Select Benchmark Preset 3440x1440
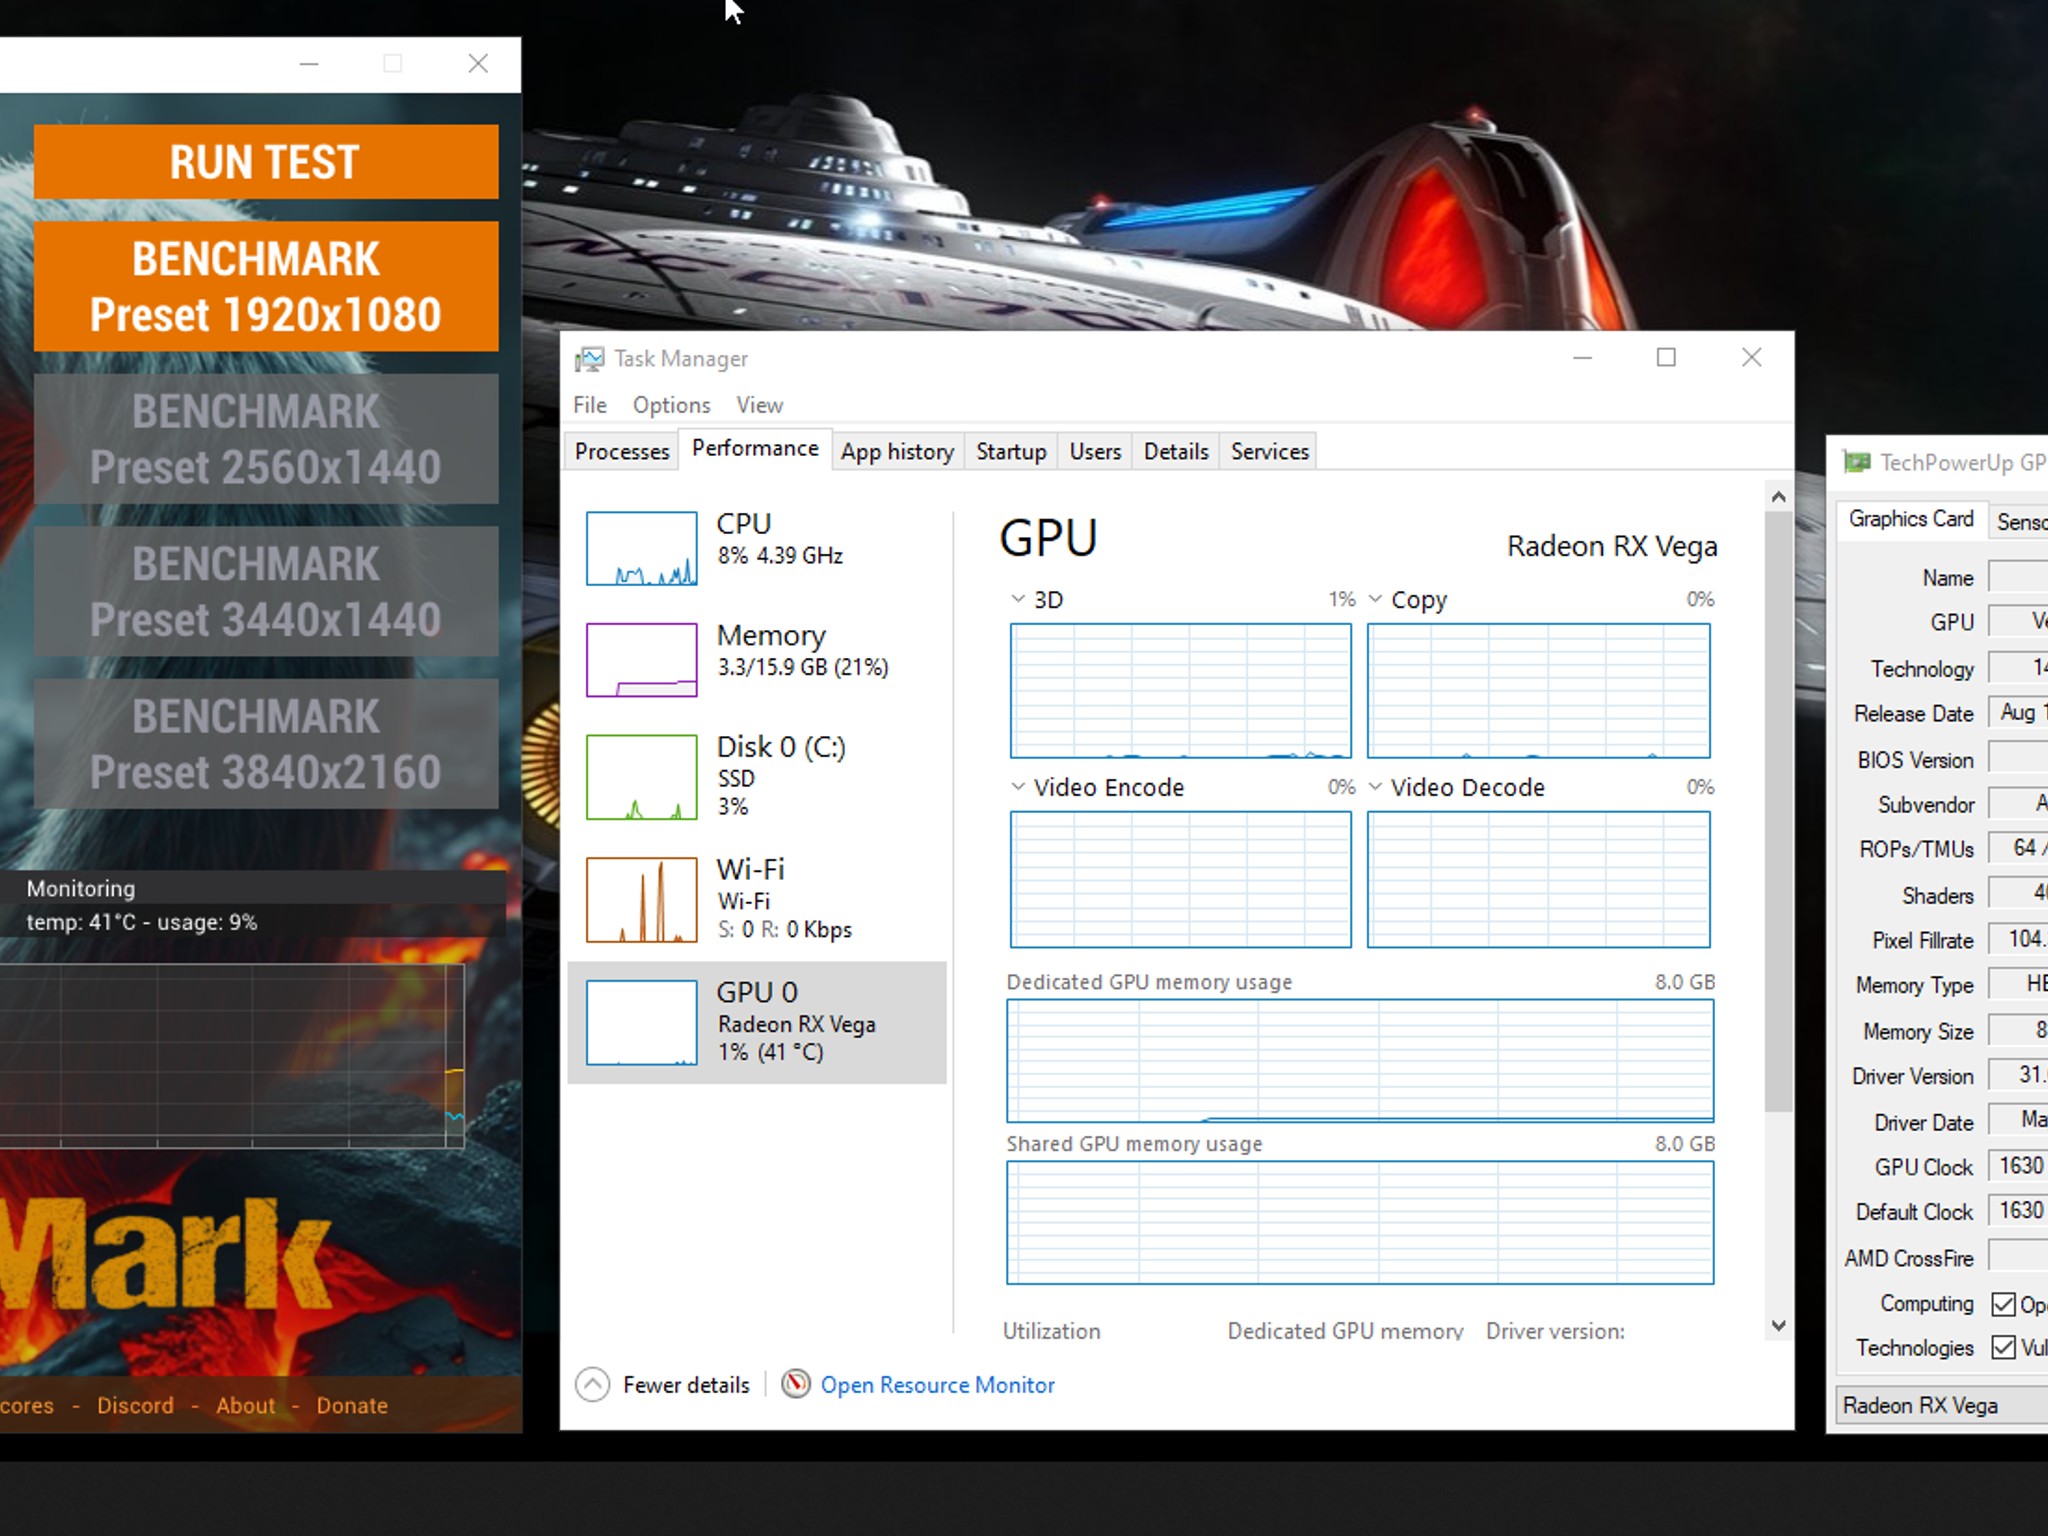Image resolution: width=2048 pixels, height=1536 pixels. pyautogui.click(x=266, y=591)
